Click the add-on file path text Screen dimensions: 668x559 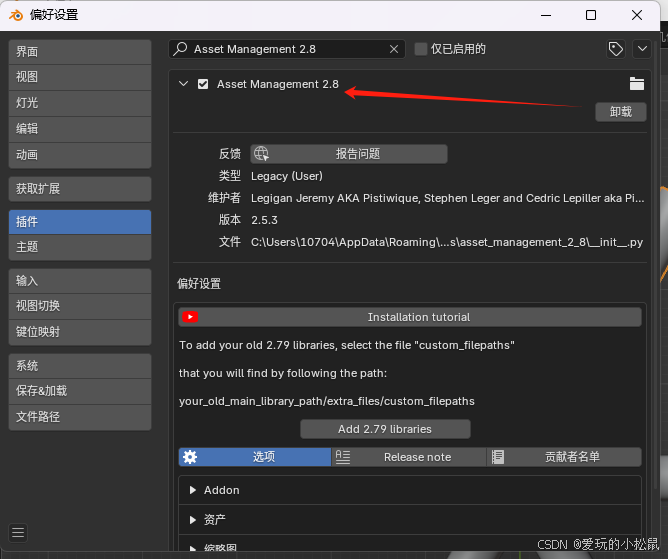click(447, 242)
